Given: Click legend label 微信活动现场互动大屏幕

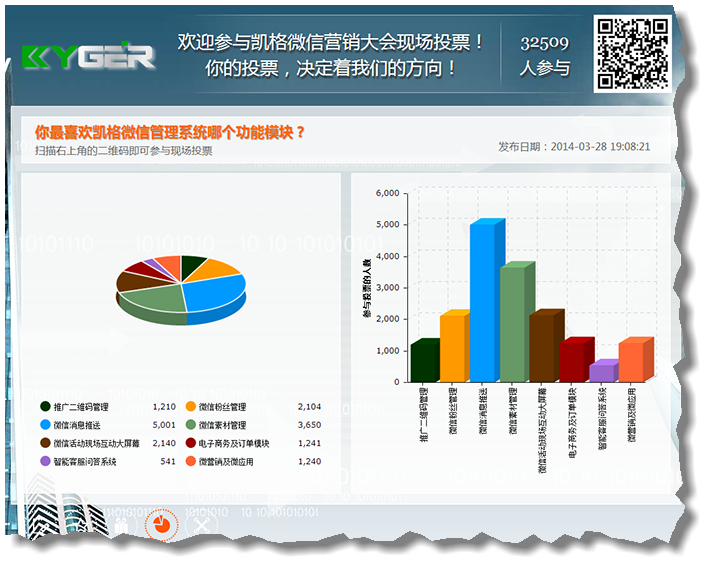Looking at the screenshot, I should click(x=96, y=443).
